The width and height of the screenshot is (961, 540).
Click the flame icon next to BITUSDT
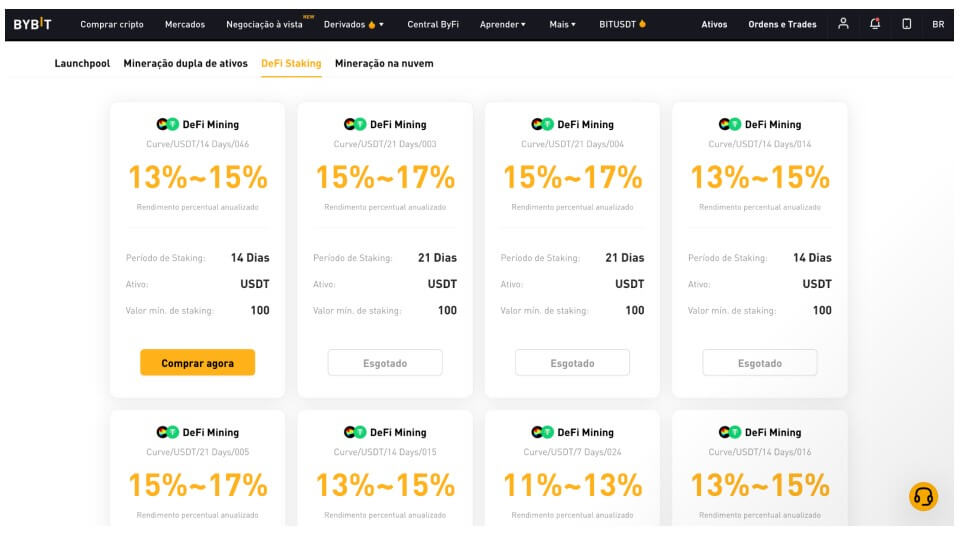(x=642, y=24)
